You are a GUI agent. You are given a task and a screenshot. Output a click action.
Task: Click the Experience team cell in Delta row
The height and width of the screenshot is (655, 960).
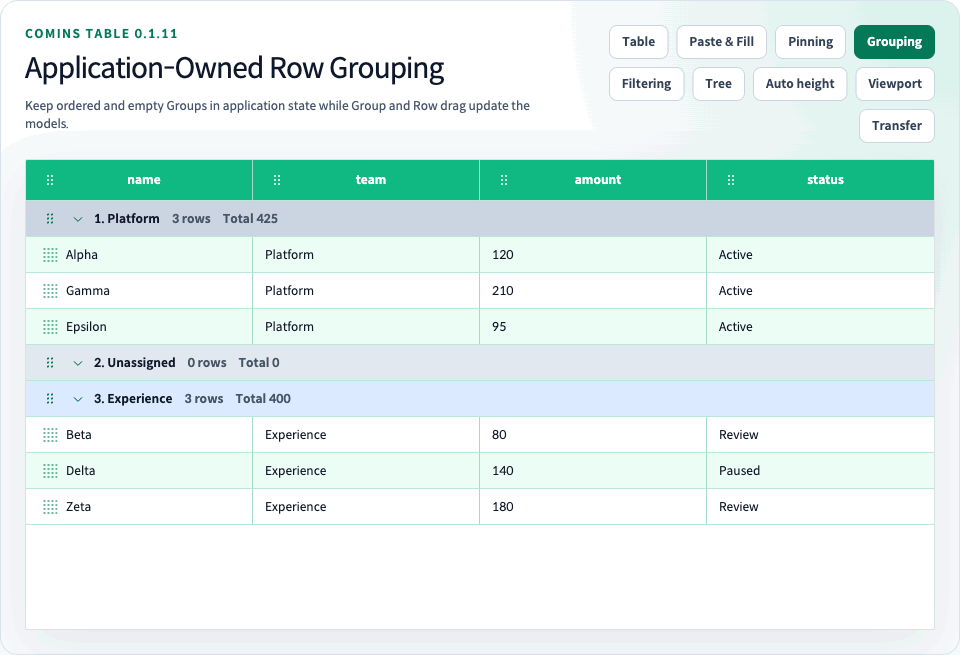coord(366,471)
